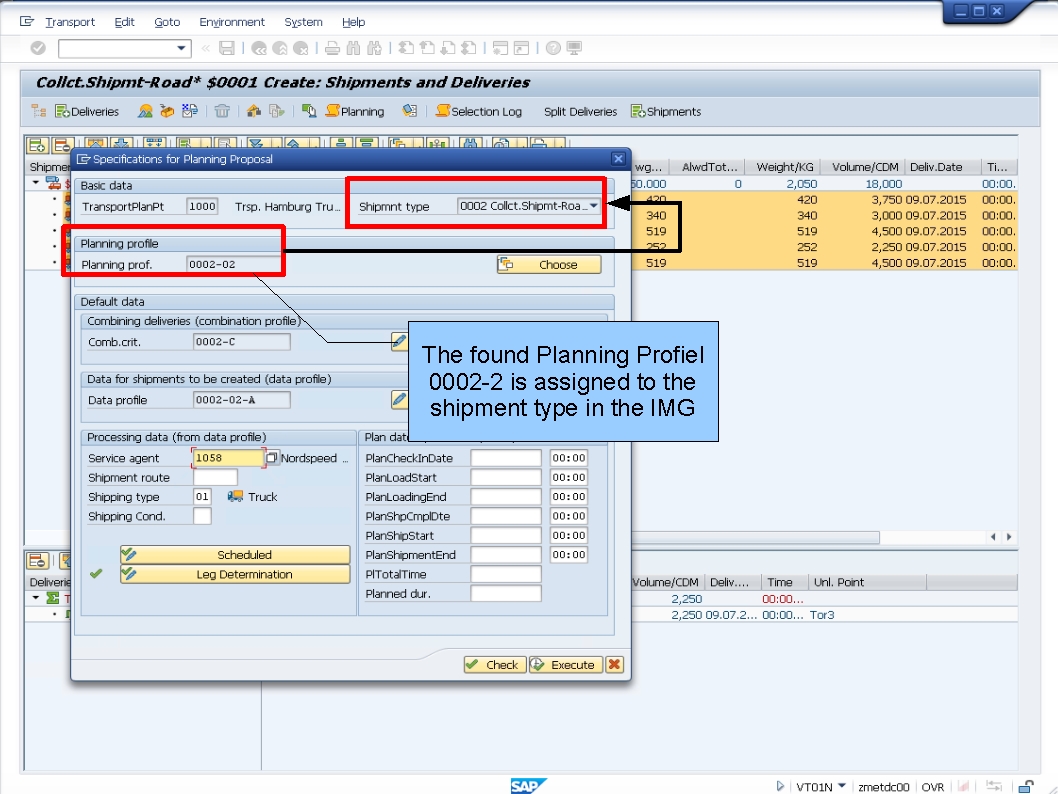Click the Check button

click(x=493, y=664)
